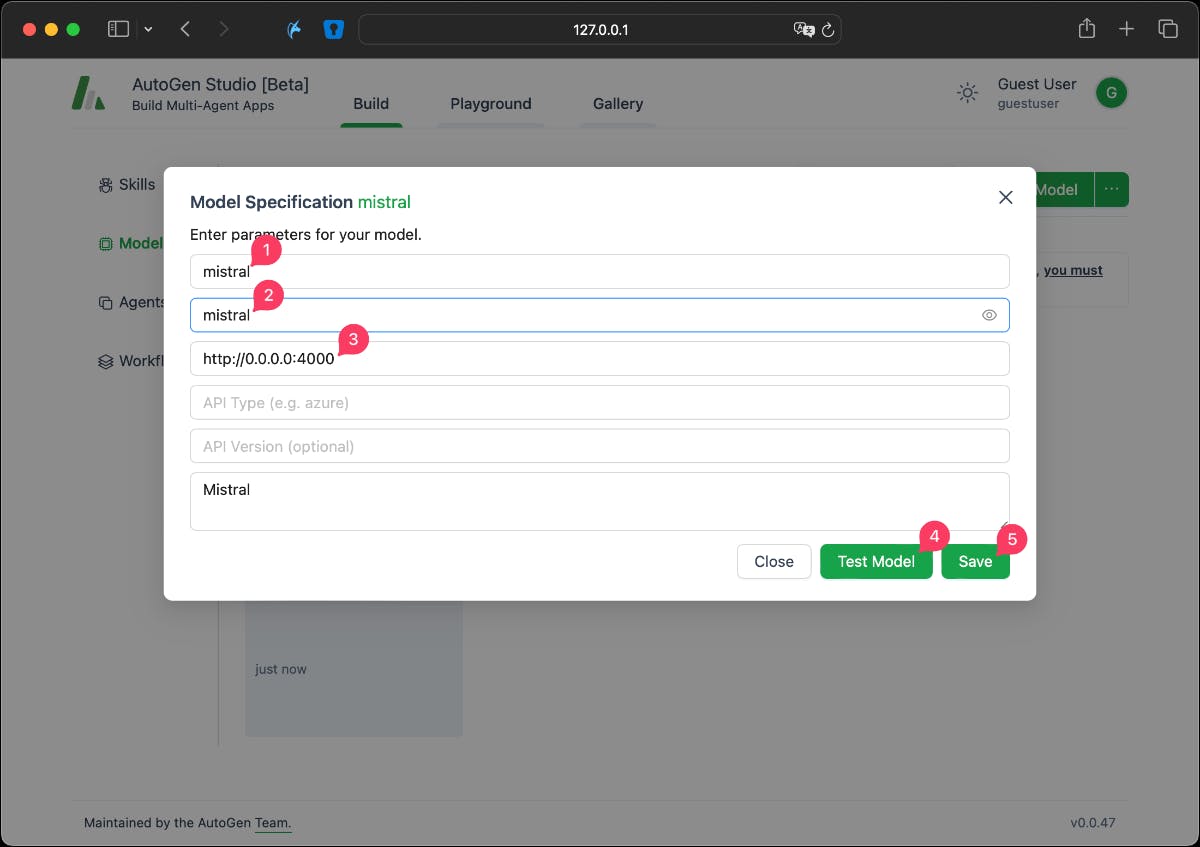Screen dimensions: 1200x847
Task: Open the Safari share icon
Action: (x=1087, y=29)
